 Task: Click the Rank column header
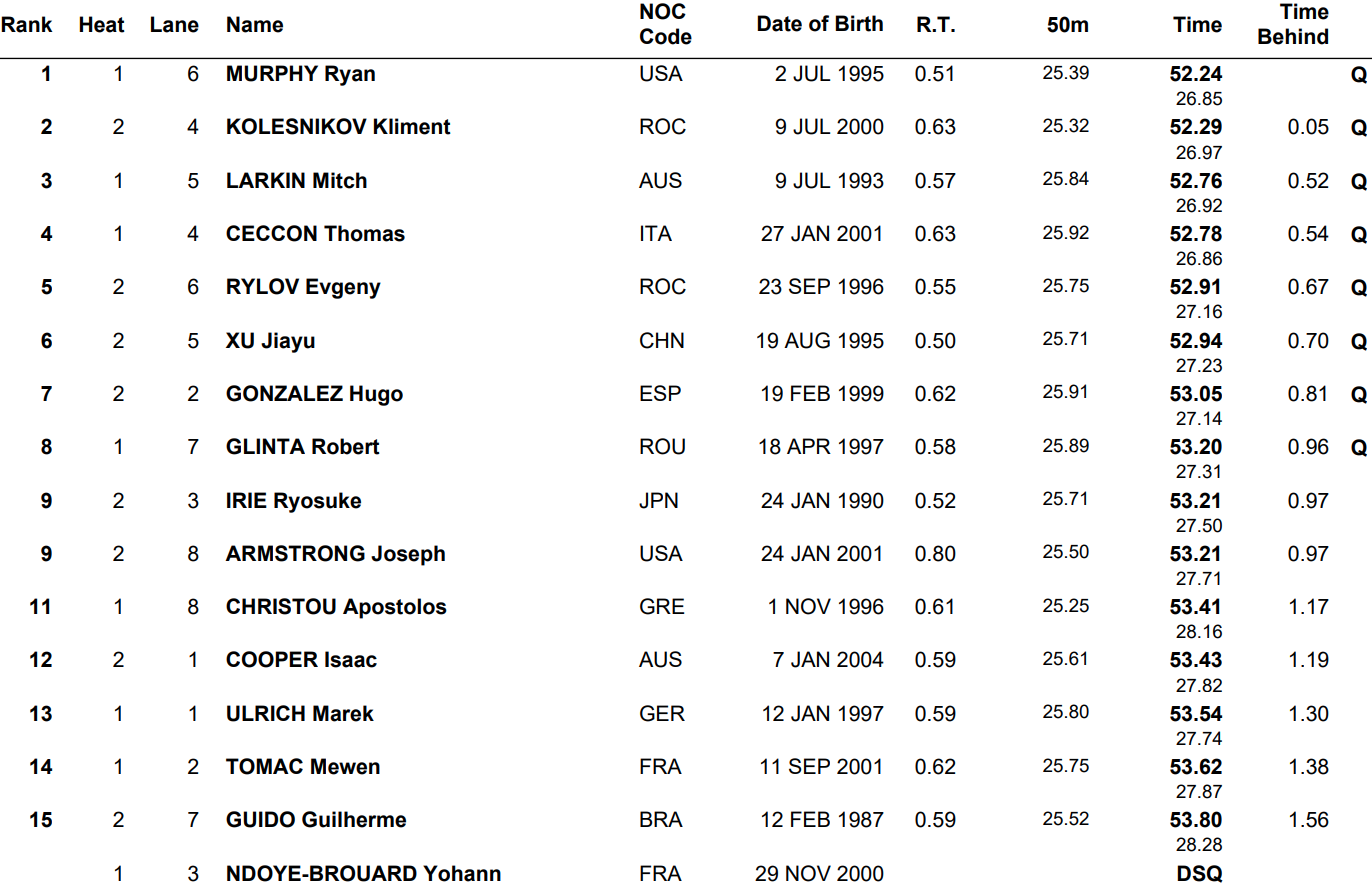pyautogui.click(x=27, y=25)
